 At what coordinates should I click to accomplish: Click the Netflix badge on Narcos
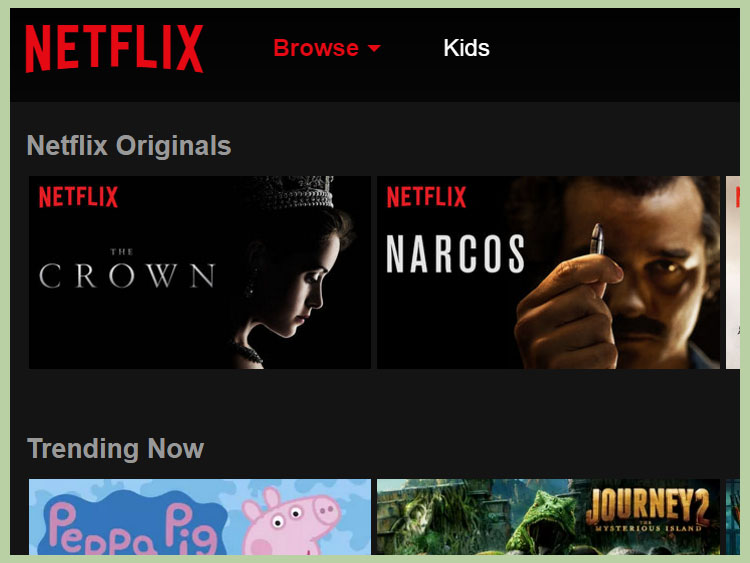[426, 197]
